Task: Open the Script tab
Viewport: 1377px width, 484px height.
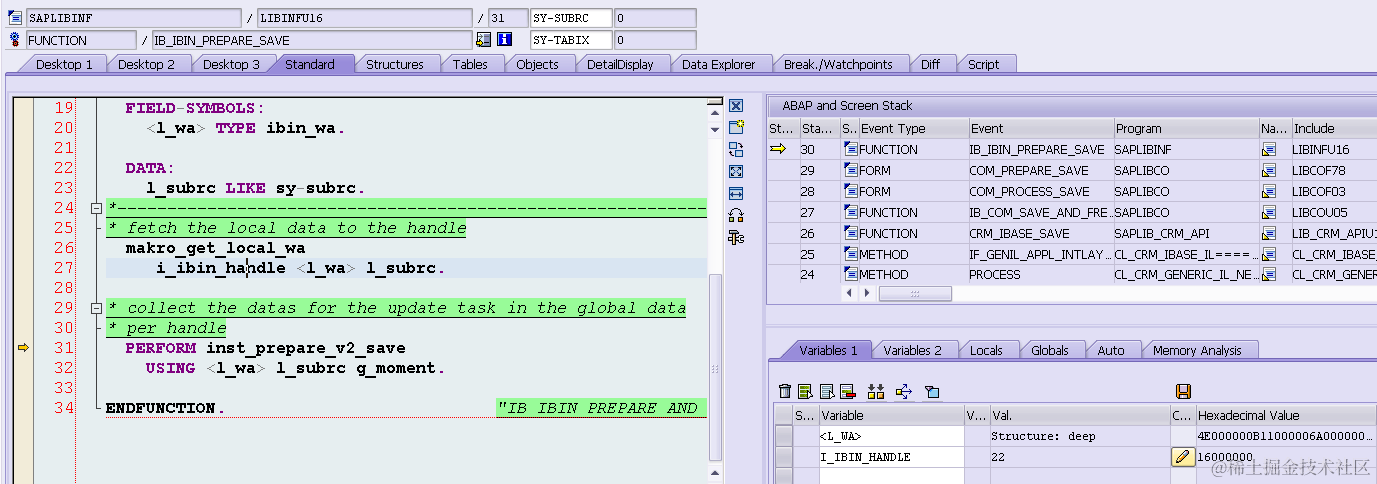Action: 984,64
